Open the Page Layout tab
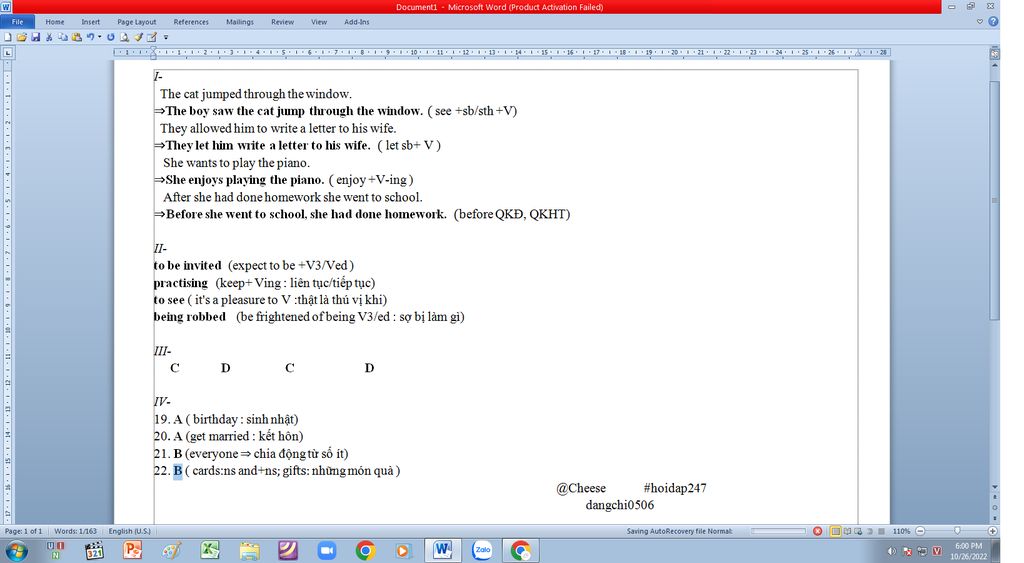This screenshot has height=563, width=1024. tap(136, 22)
